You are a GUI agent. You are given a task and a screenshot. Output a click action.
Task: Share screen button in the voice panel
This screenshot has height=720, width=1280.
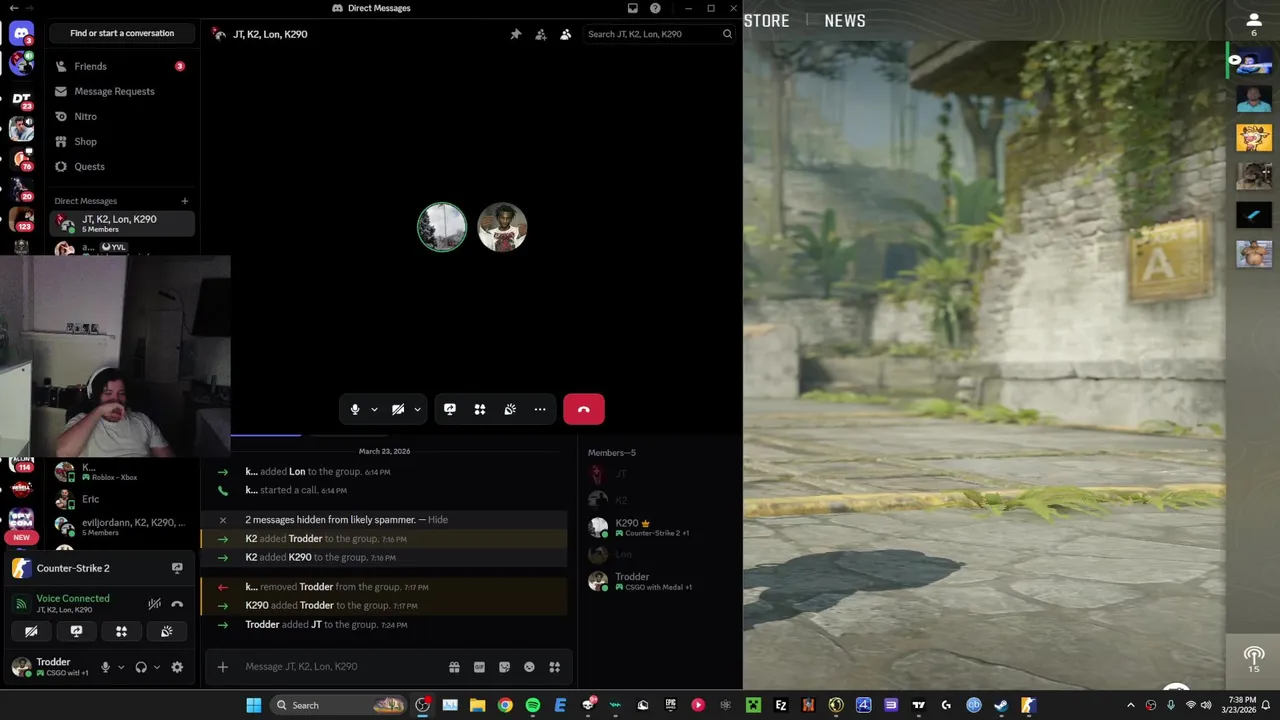[x=76, y=631]
